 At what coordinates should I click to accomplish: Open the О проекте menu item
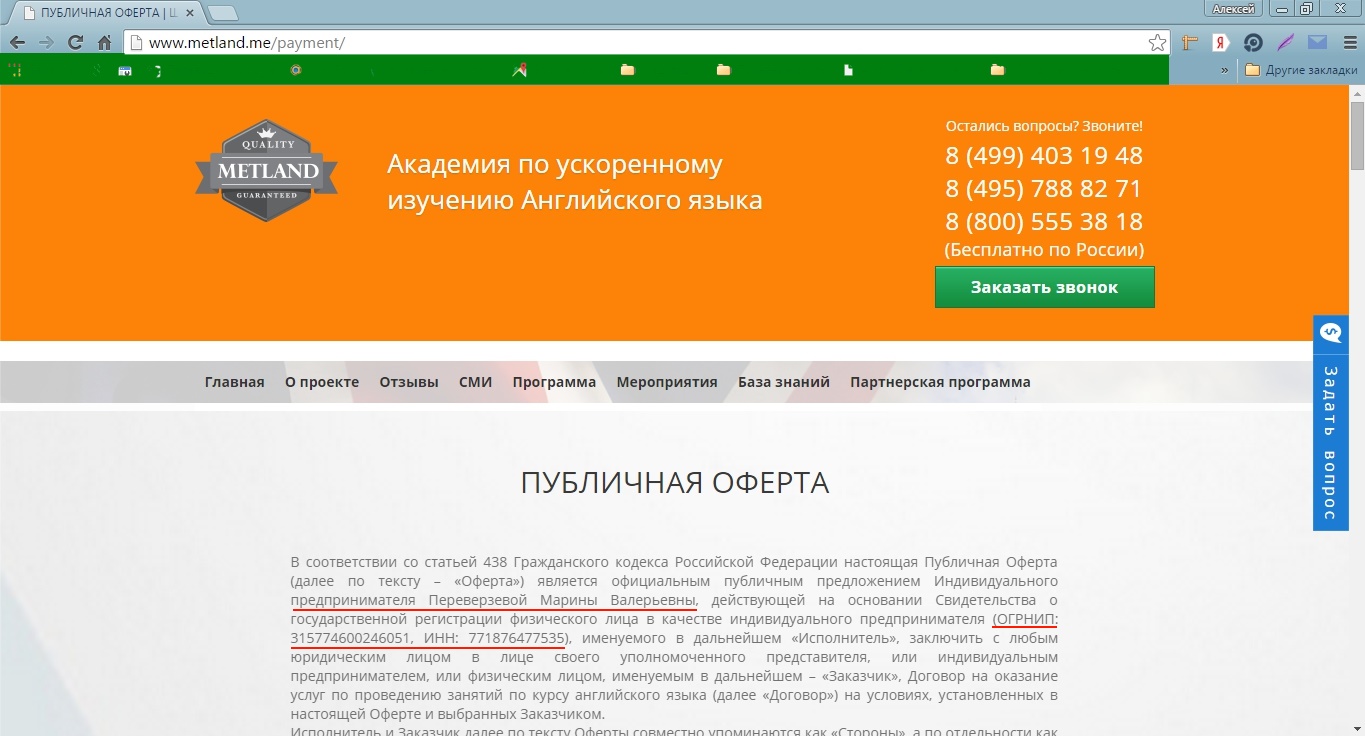(x=322, y=382)
